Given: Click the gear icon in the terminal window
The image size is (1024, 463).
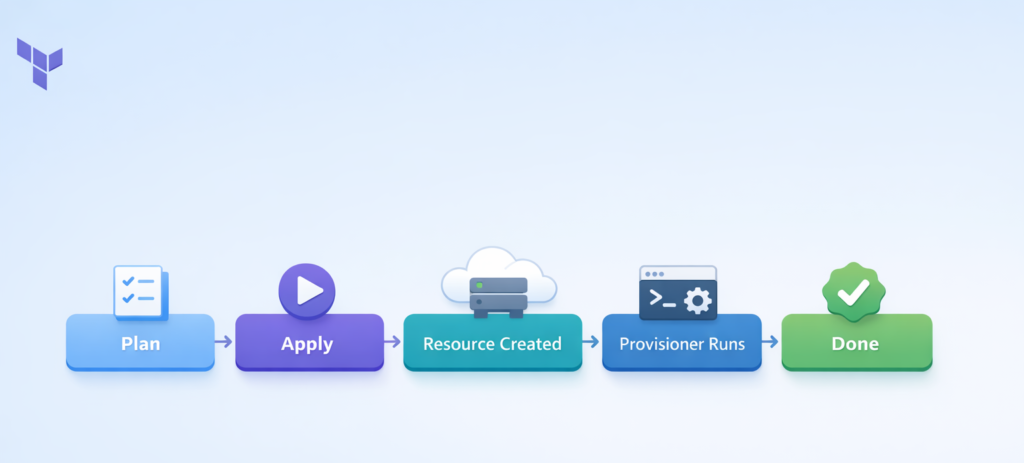Looking at the screenshot, I should (x=696, y=299).
